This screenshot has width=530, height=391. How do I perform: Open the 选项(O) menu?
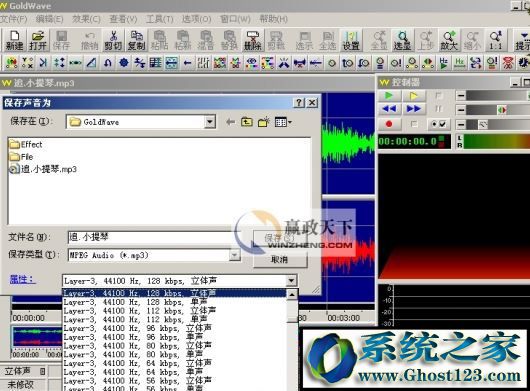196,19
